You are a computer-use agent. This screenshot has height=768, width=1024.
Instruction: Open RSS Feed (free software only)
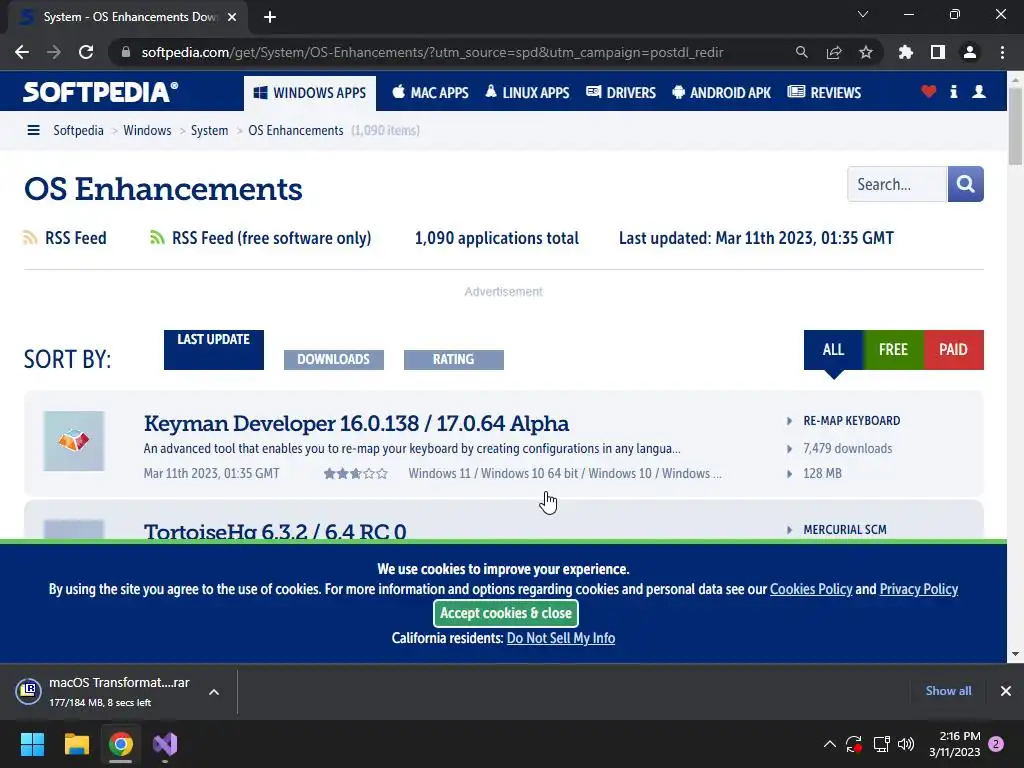click(x=261, y=238)
